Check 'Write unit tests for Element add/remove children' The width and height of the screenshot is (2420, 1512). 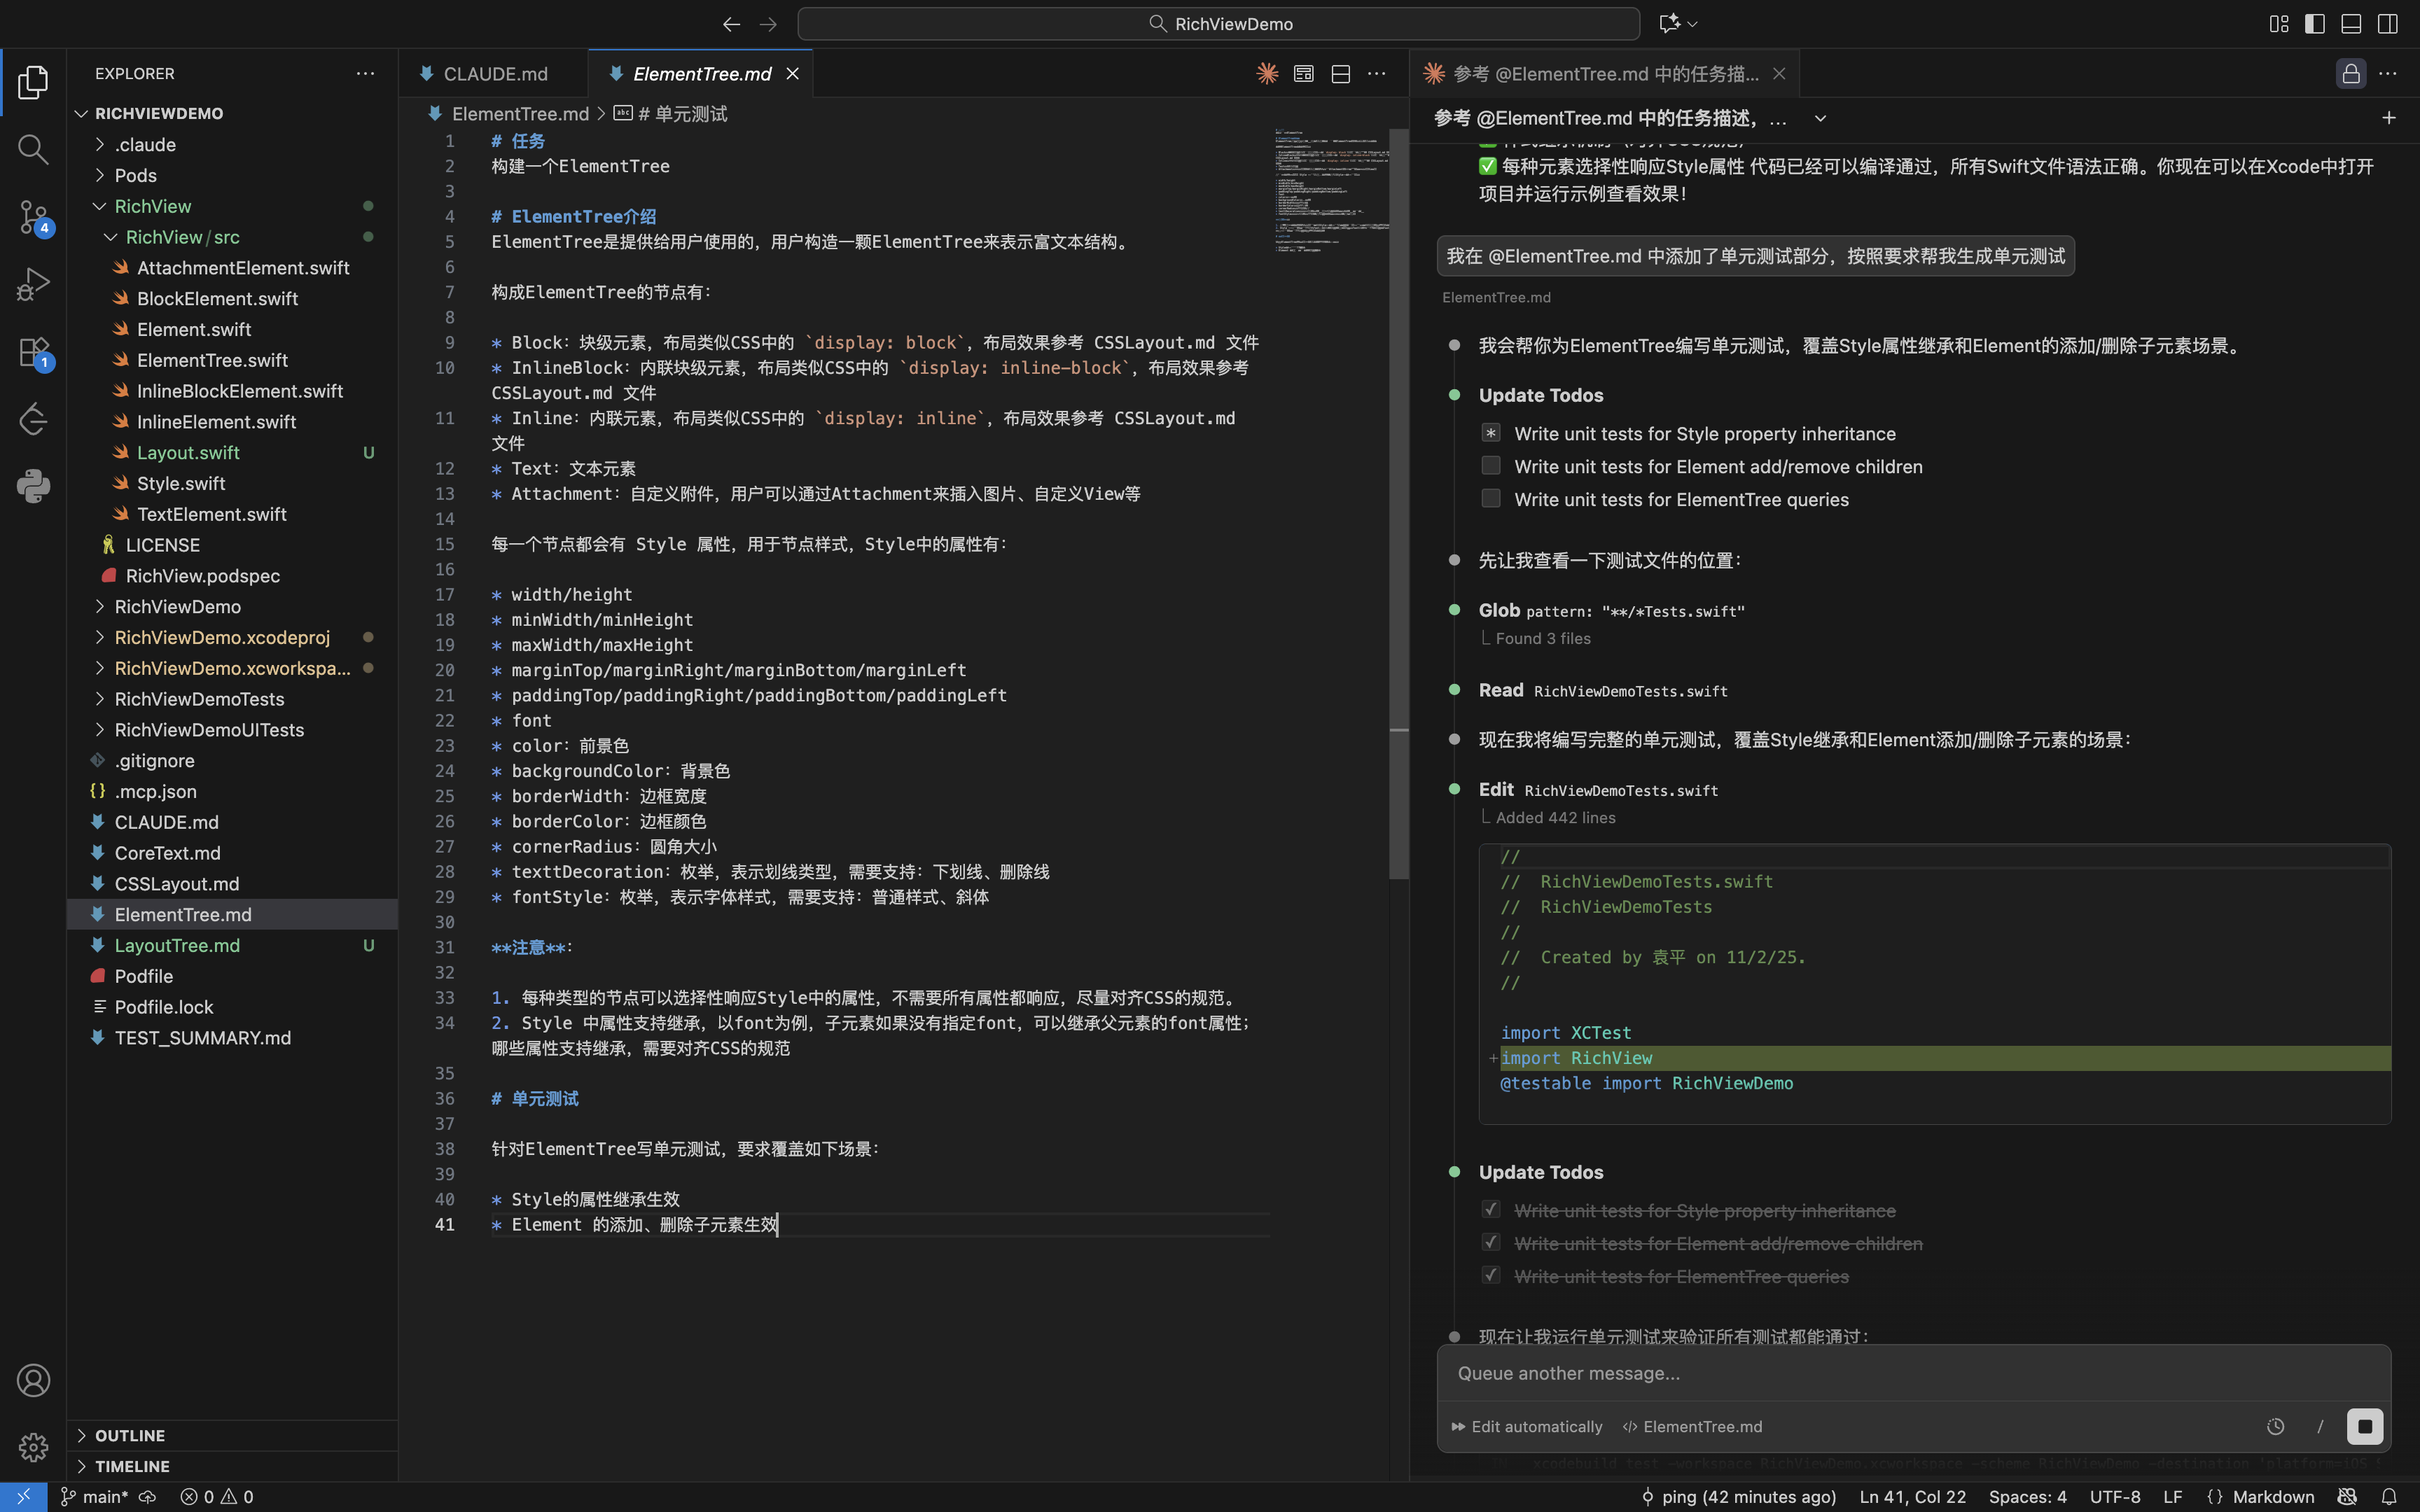[1490, 466]
